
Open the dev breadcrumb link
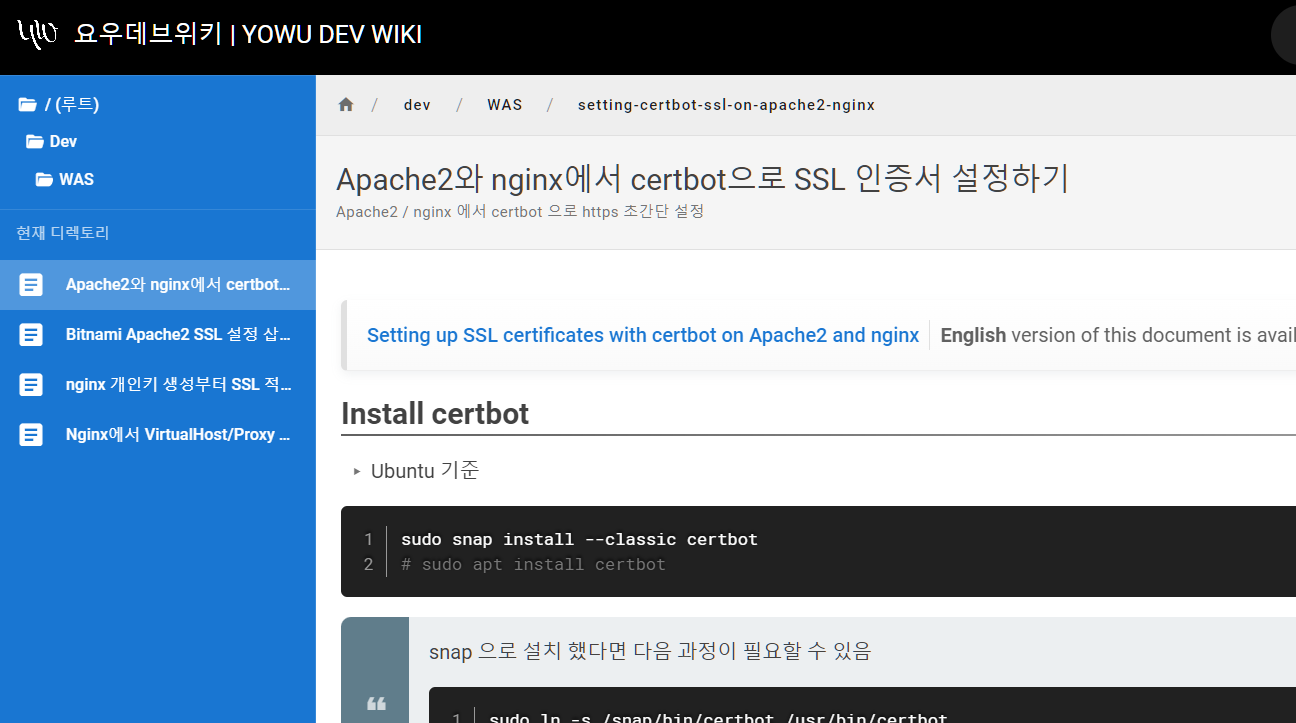(x=417, y=105)
